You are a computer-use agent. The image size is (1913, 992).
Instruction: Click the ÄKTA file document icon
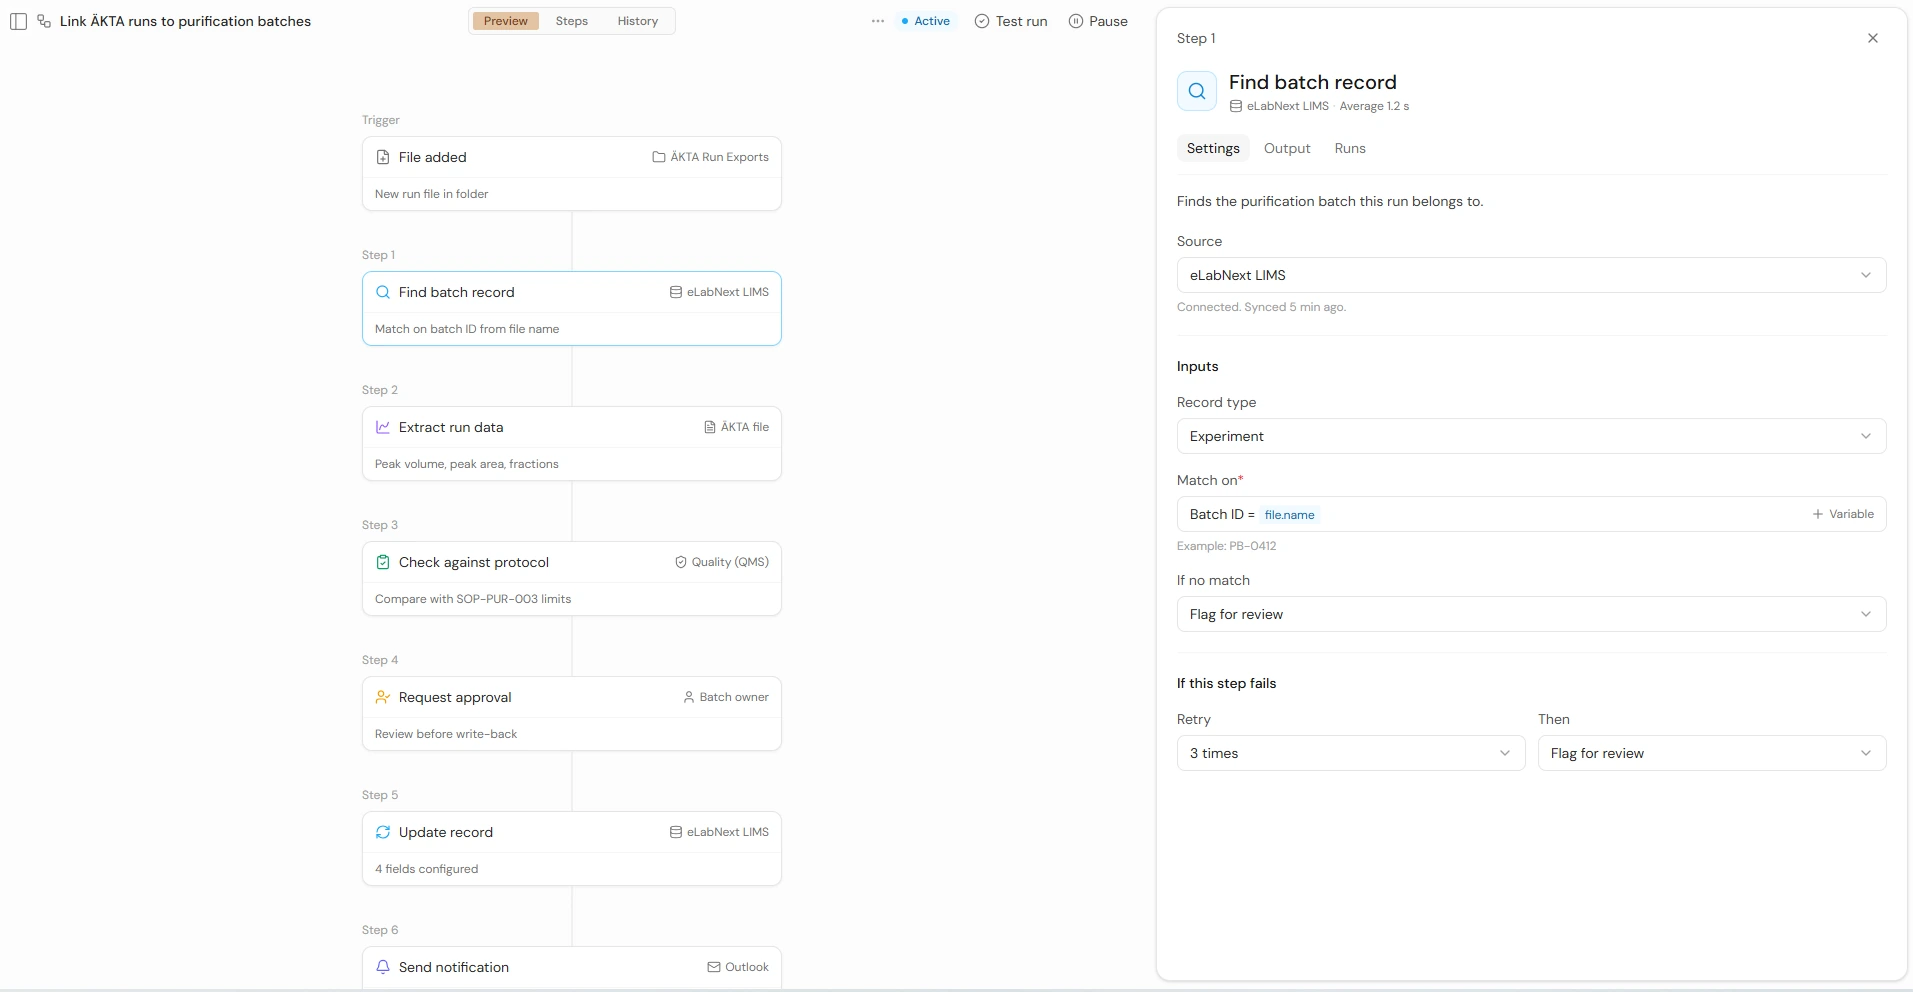pyautogui.click(x=710, y=427)
